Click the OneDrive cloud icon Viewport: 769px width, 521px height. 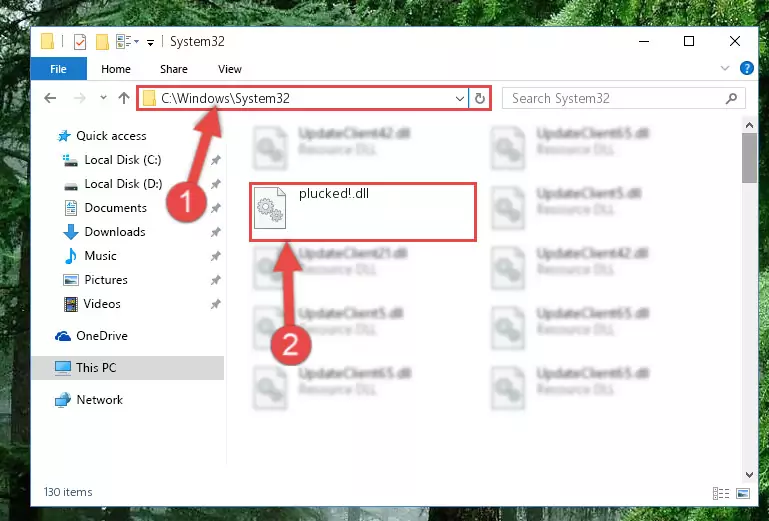click(x=63, y=336)
